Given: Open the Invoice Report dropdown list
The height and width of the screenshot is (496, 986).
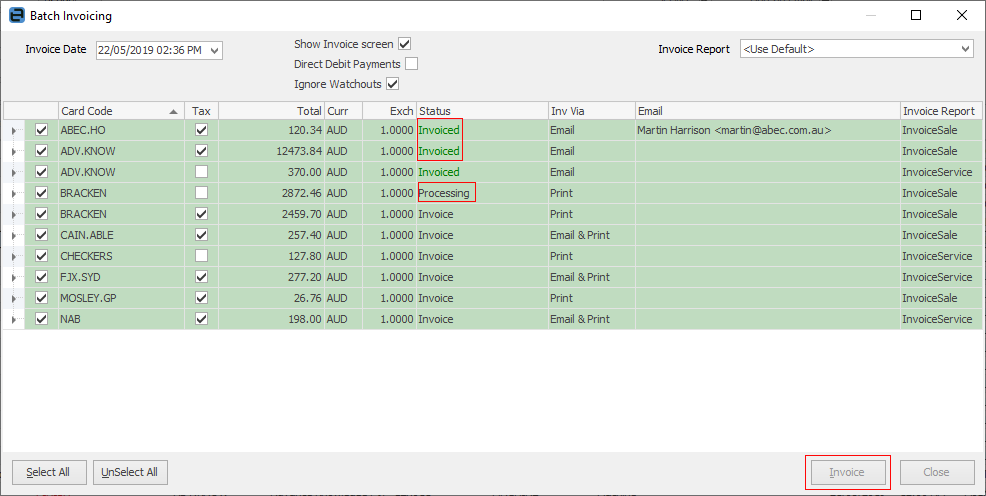Looking at the screenshot, I should tap(965, 49).
